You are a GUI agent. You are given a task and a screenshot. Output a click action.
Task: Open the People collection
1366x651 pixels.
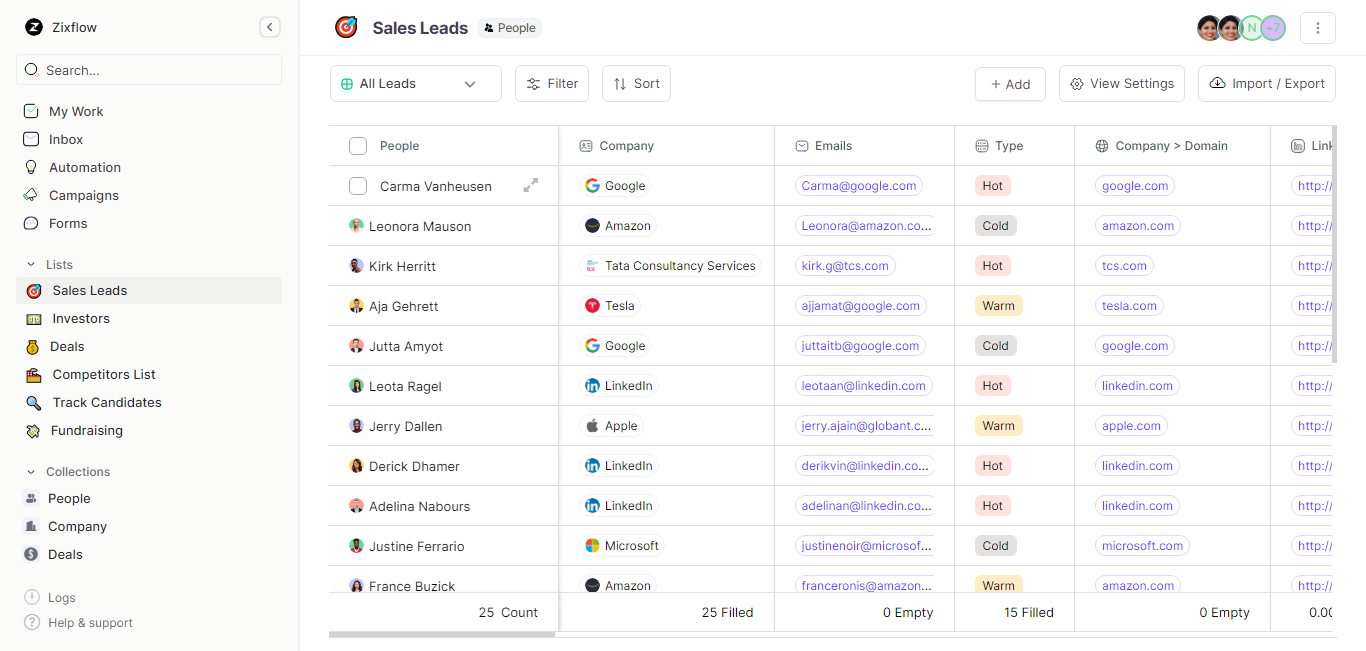point(70,498)
